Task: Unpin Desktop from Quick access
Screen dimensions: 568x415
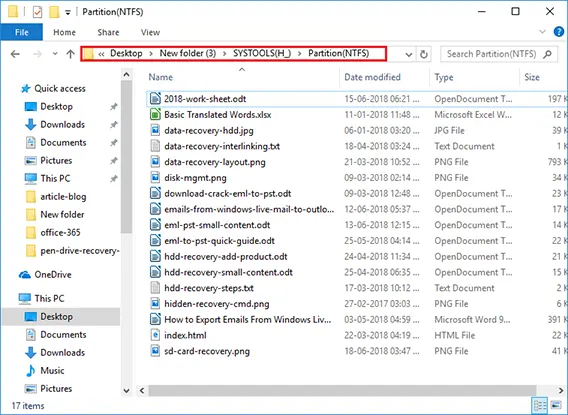Action: (x=114, y=106)
